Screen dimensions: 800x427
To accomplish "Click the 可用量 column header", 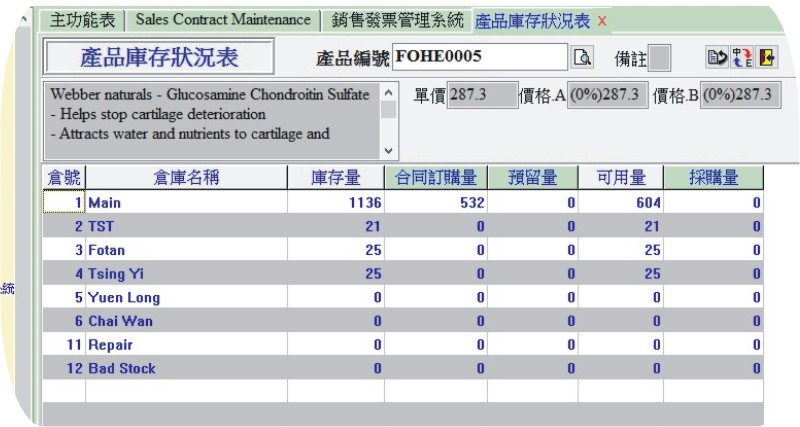I will 621,178.
